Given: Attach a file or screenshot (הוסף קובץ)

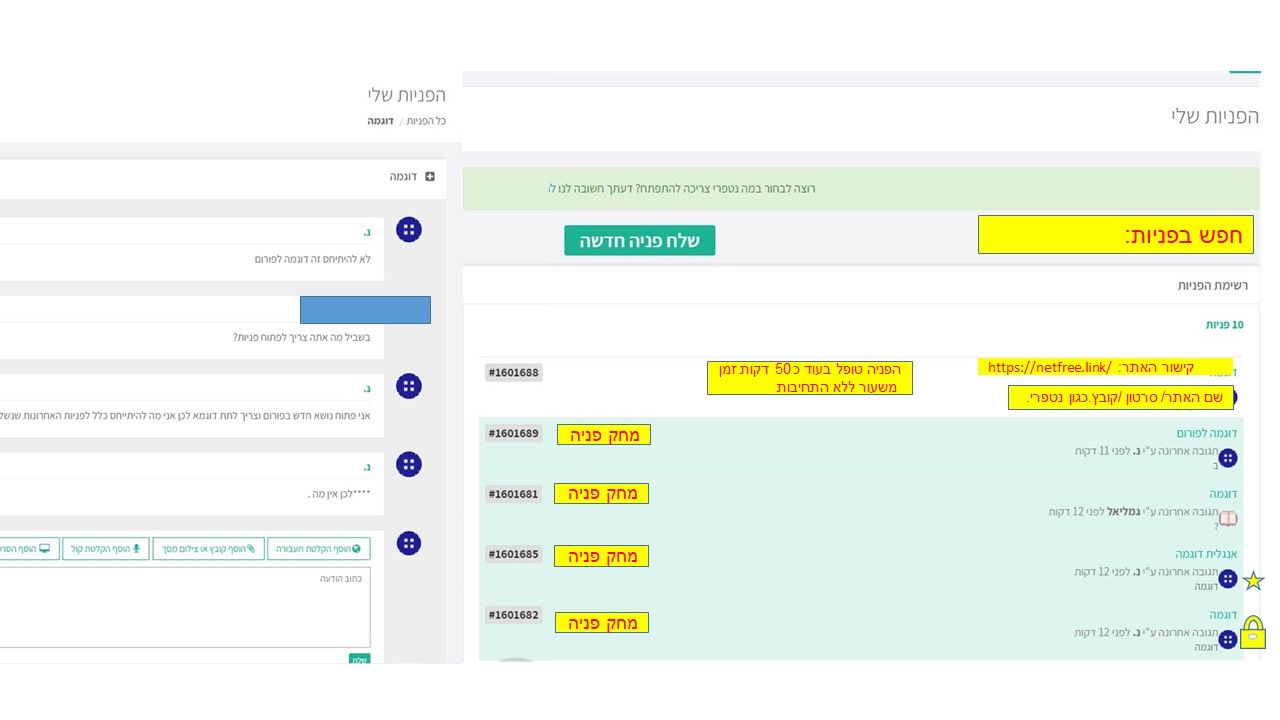Looking at the screenshot, I should tap(208, 549).
